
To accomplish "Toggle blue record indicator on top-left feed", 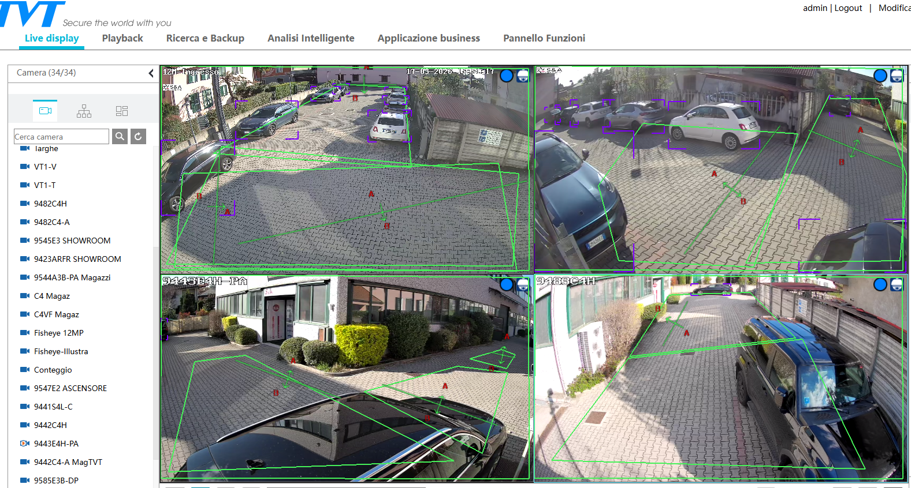I will tap(506, 76).
